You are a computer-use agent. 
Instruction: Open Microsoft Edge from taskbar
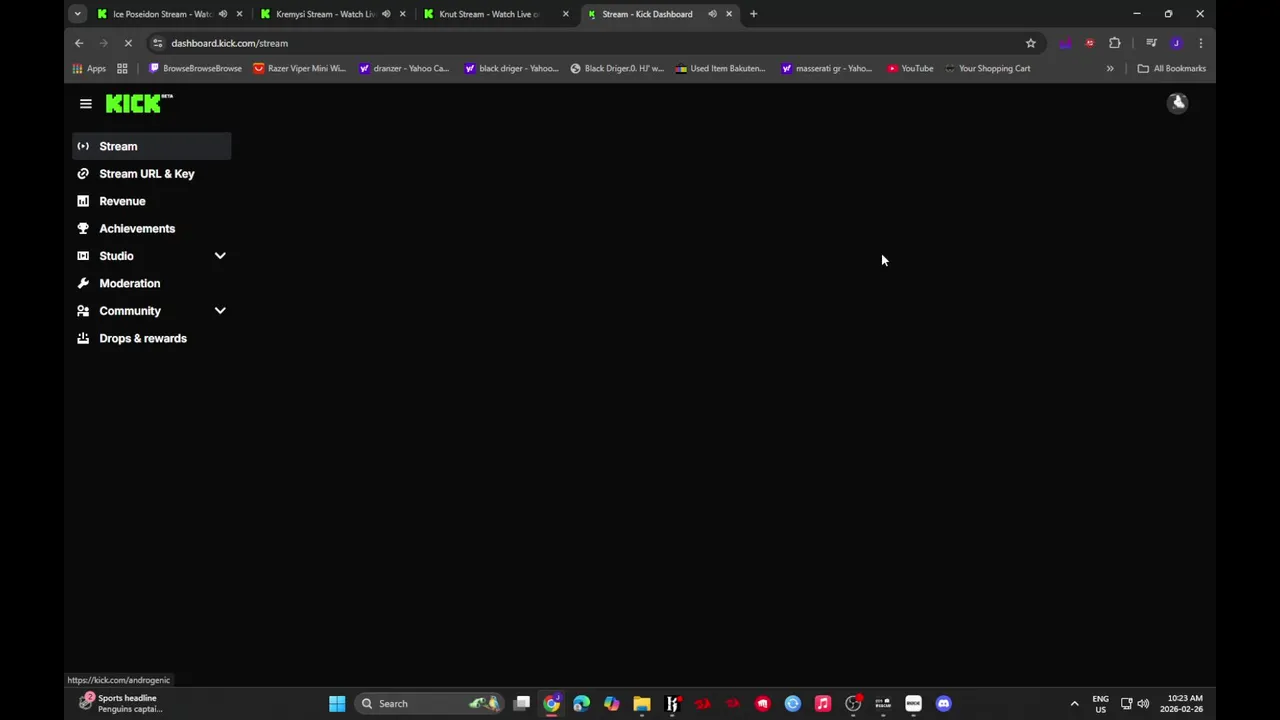point(582,703)
